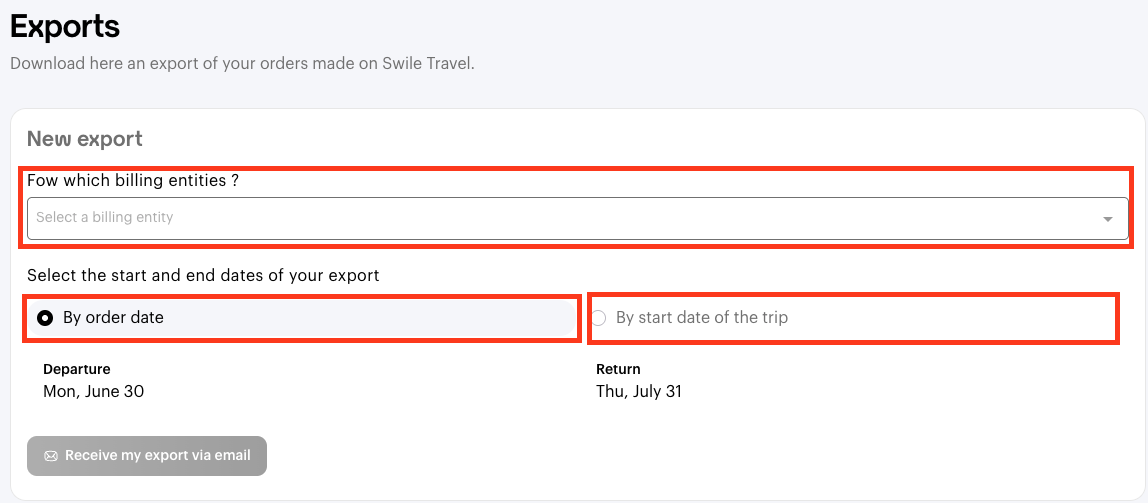The width and height of the screenshot is (1148, 503).
Task: Open the Departure date picker showing Mon, June 30
Action: 93,392
